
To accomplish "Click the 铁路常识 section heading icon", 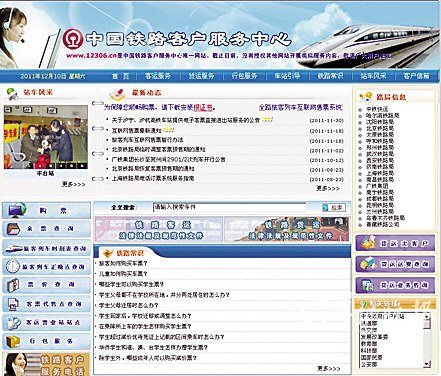I will (108, 253).
